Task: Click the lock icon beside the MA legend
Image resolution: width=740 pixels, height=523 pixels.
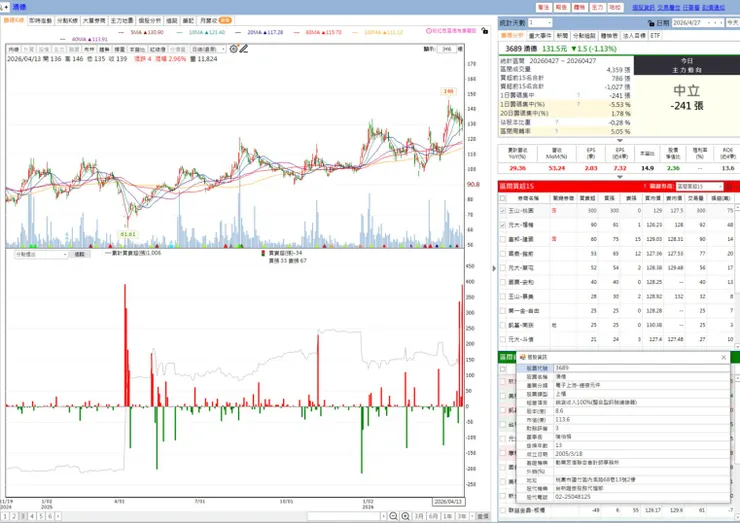Action: pyautogui.click(x=484, y=31)
